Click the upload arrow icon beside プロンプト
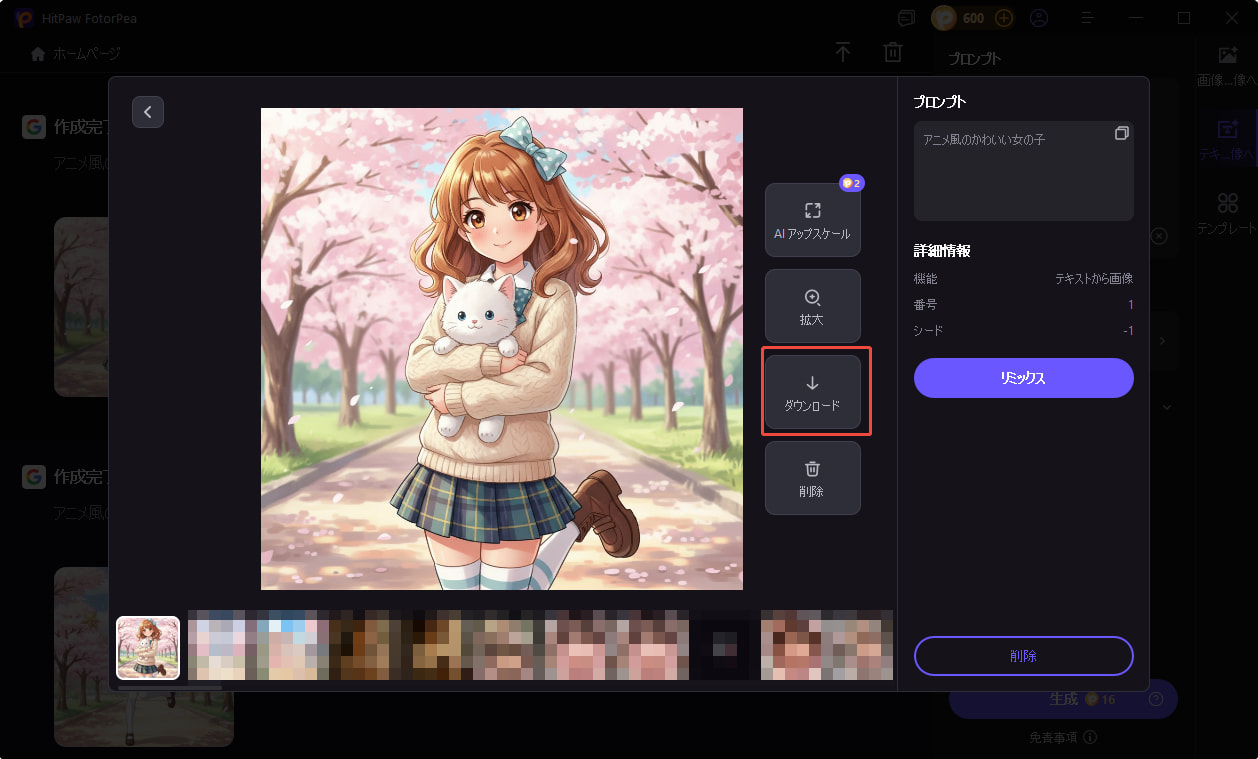Image resolution: width=1258 pixels, height=759 pixels. tap(843, 52)
